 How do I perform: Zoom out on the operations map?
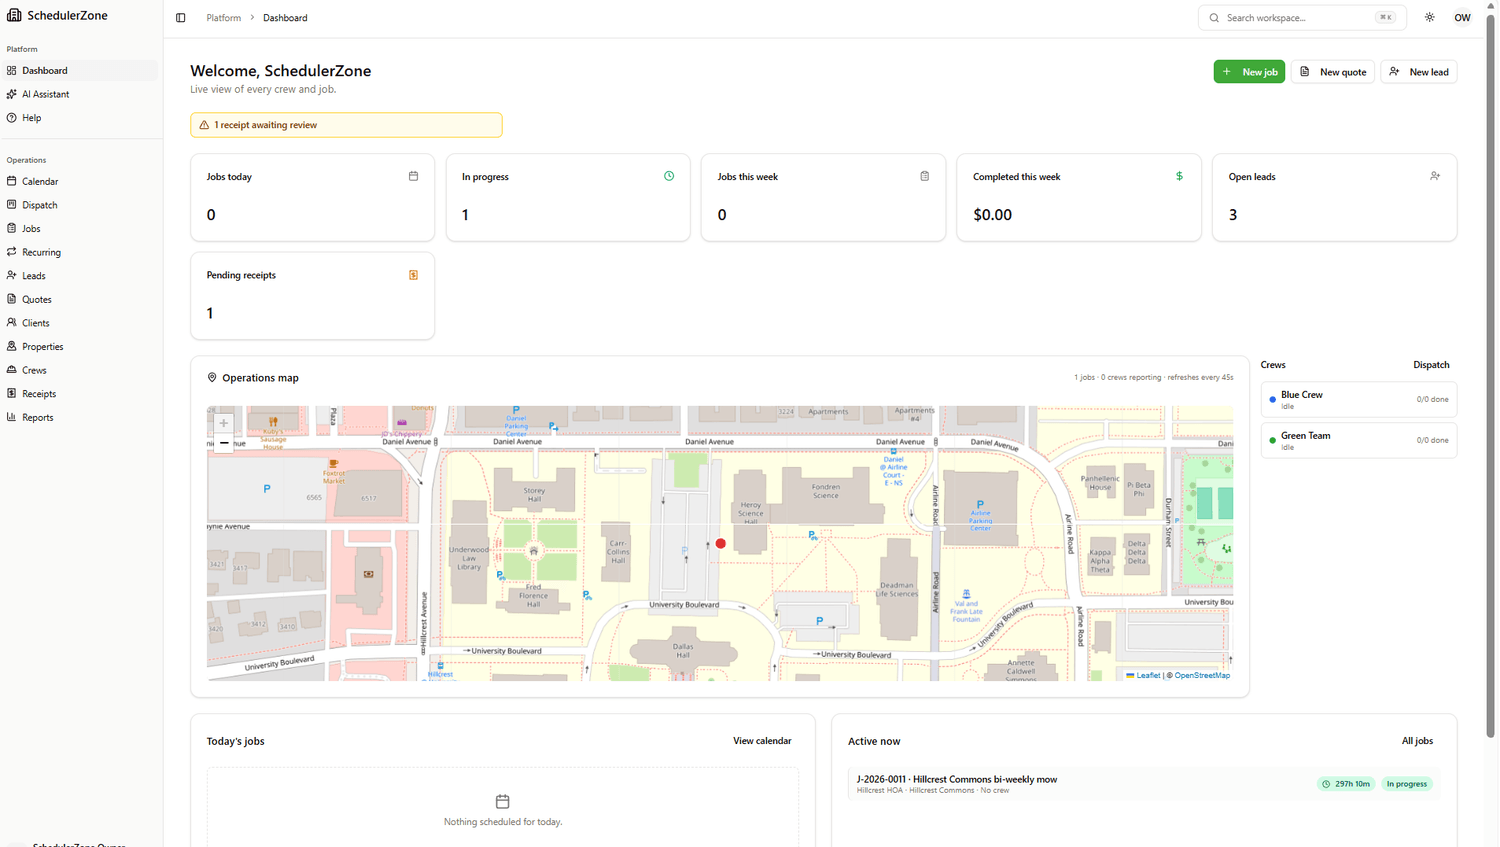[224, 443]
